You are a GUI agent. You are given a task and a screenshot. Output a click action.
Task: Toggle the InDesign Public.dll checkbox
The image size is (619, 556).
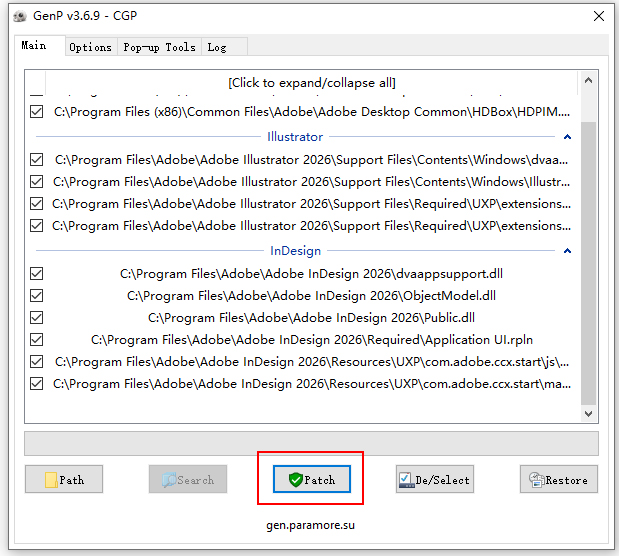(x=37, y=318)
